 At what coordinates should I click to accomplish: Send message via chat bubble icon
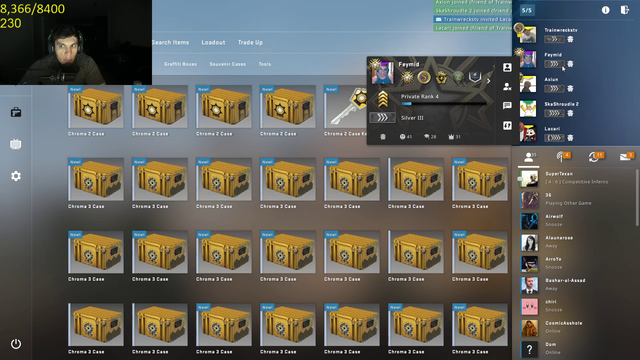(x=507, y=106)
